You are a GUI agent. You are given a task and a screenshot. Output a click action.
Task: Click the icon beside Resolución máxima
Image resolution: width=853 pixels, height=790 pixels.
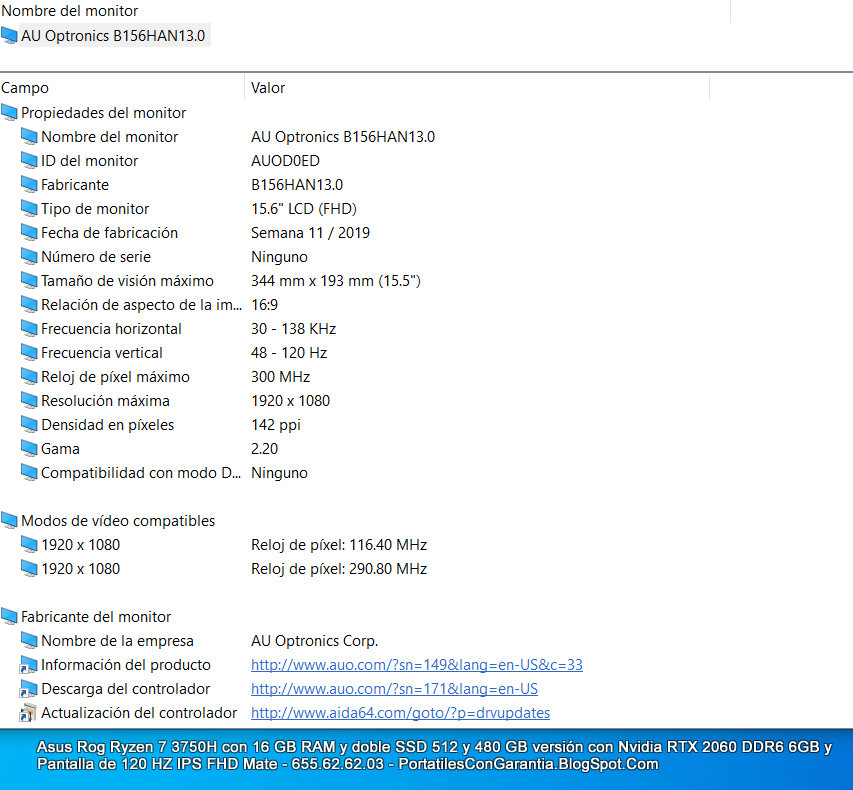point(29,400)
